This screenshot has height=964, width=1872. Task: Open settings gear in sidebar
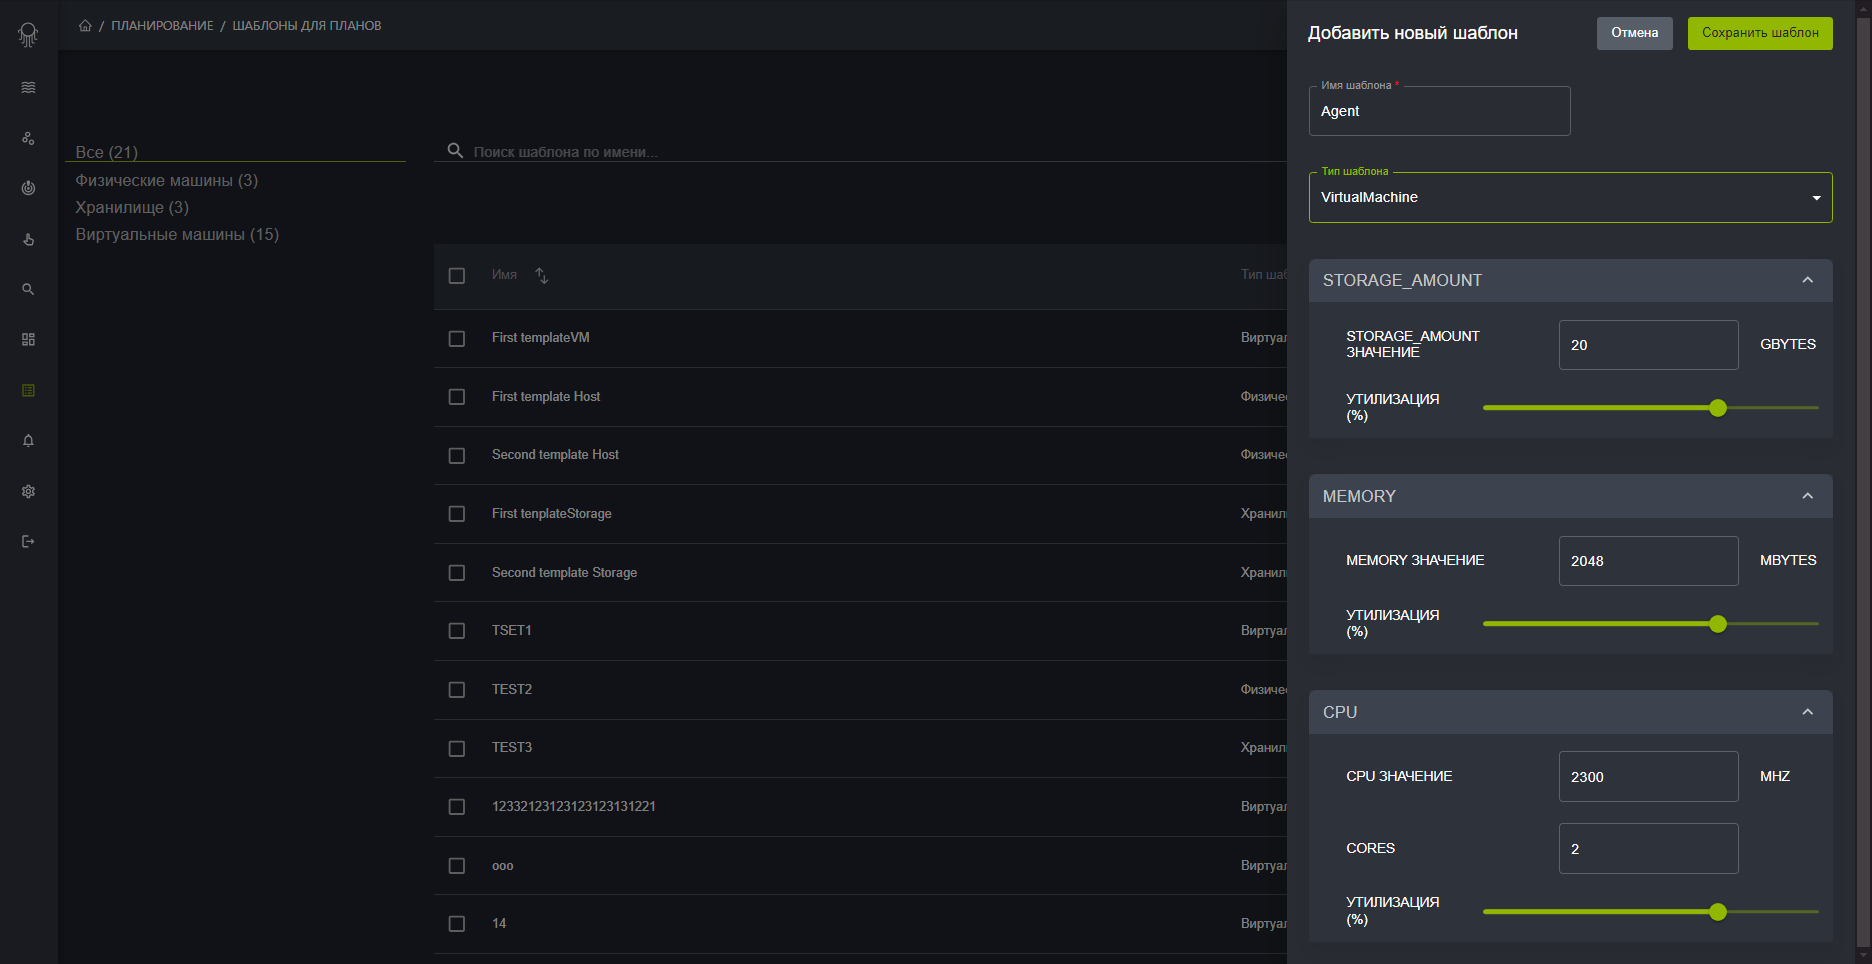pos(28,491)
